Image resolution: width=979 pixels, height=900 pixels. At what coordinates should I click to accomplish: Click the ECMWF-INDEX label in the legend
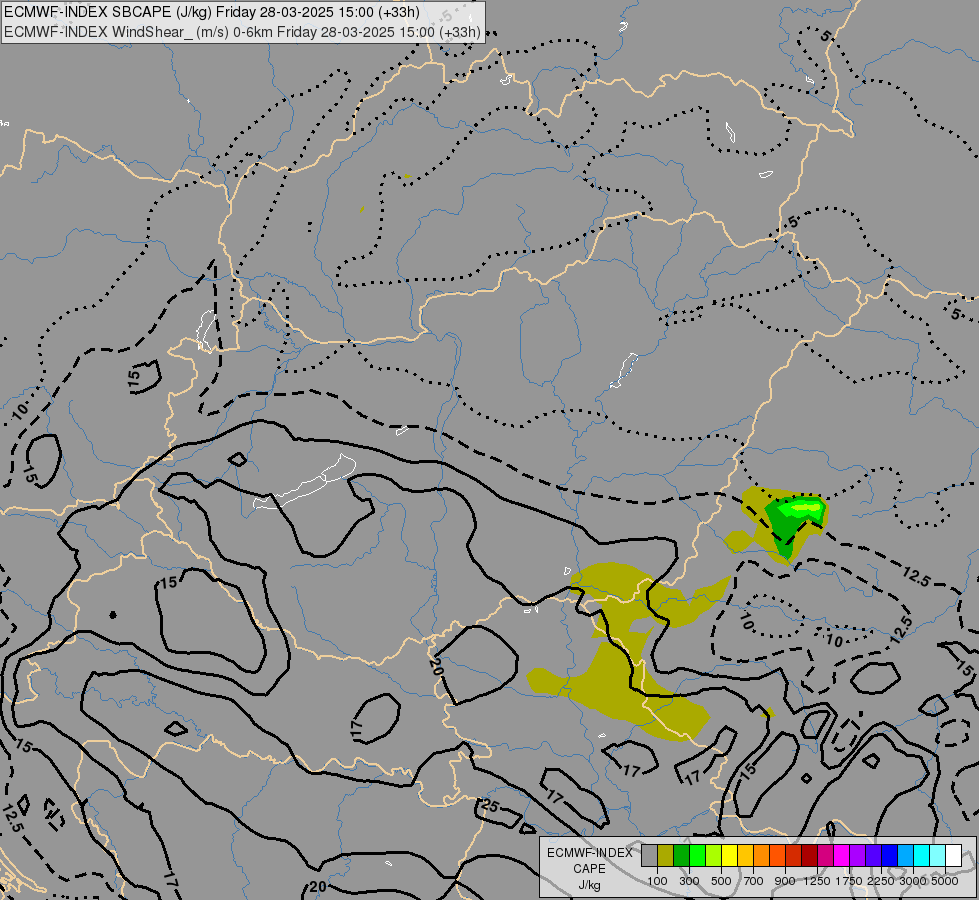(590, 853)
